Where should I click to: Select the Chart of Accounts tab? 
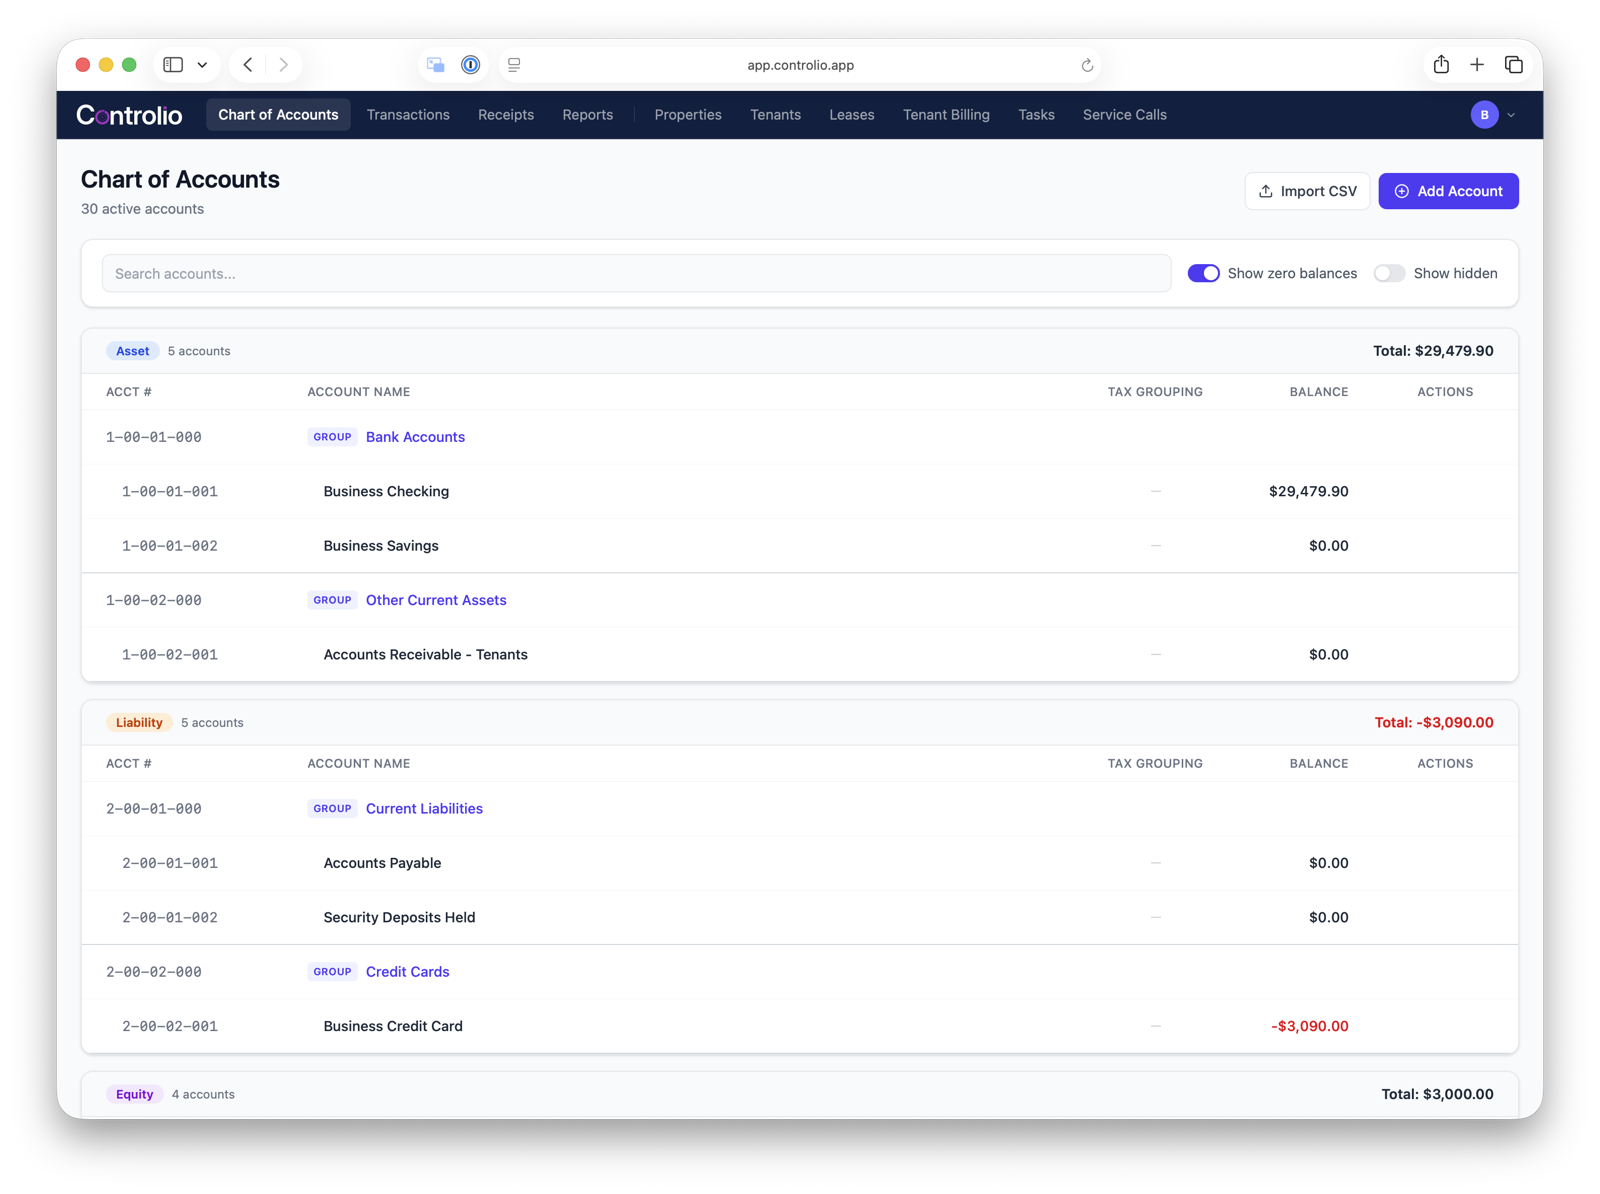(278, 115)
